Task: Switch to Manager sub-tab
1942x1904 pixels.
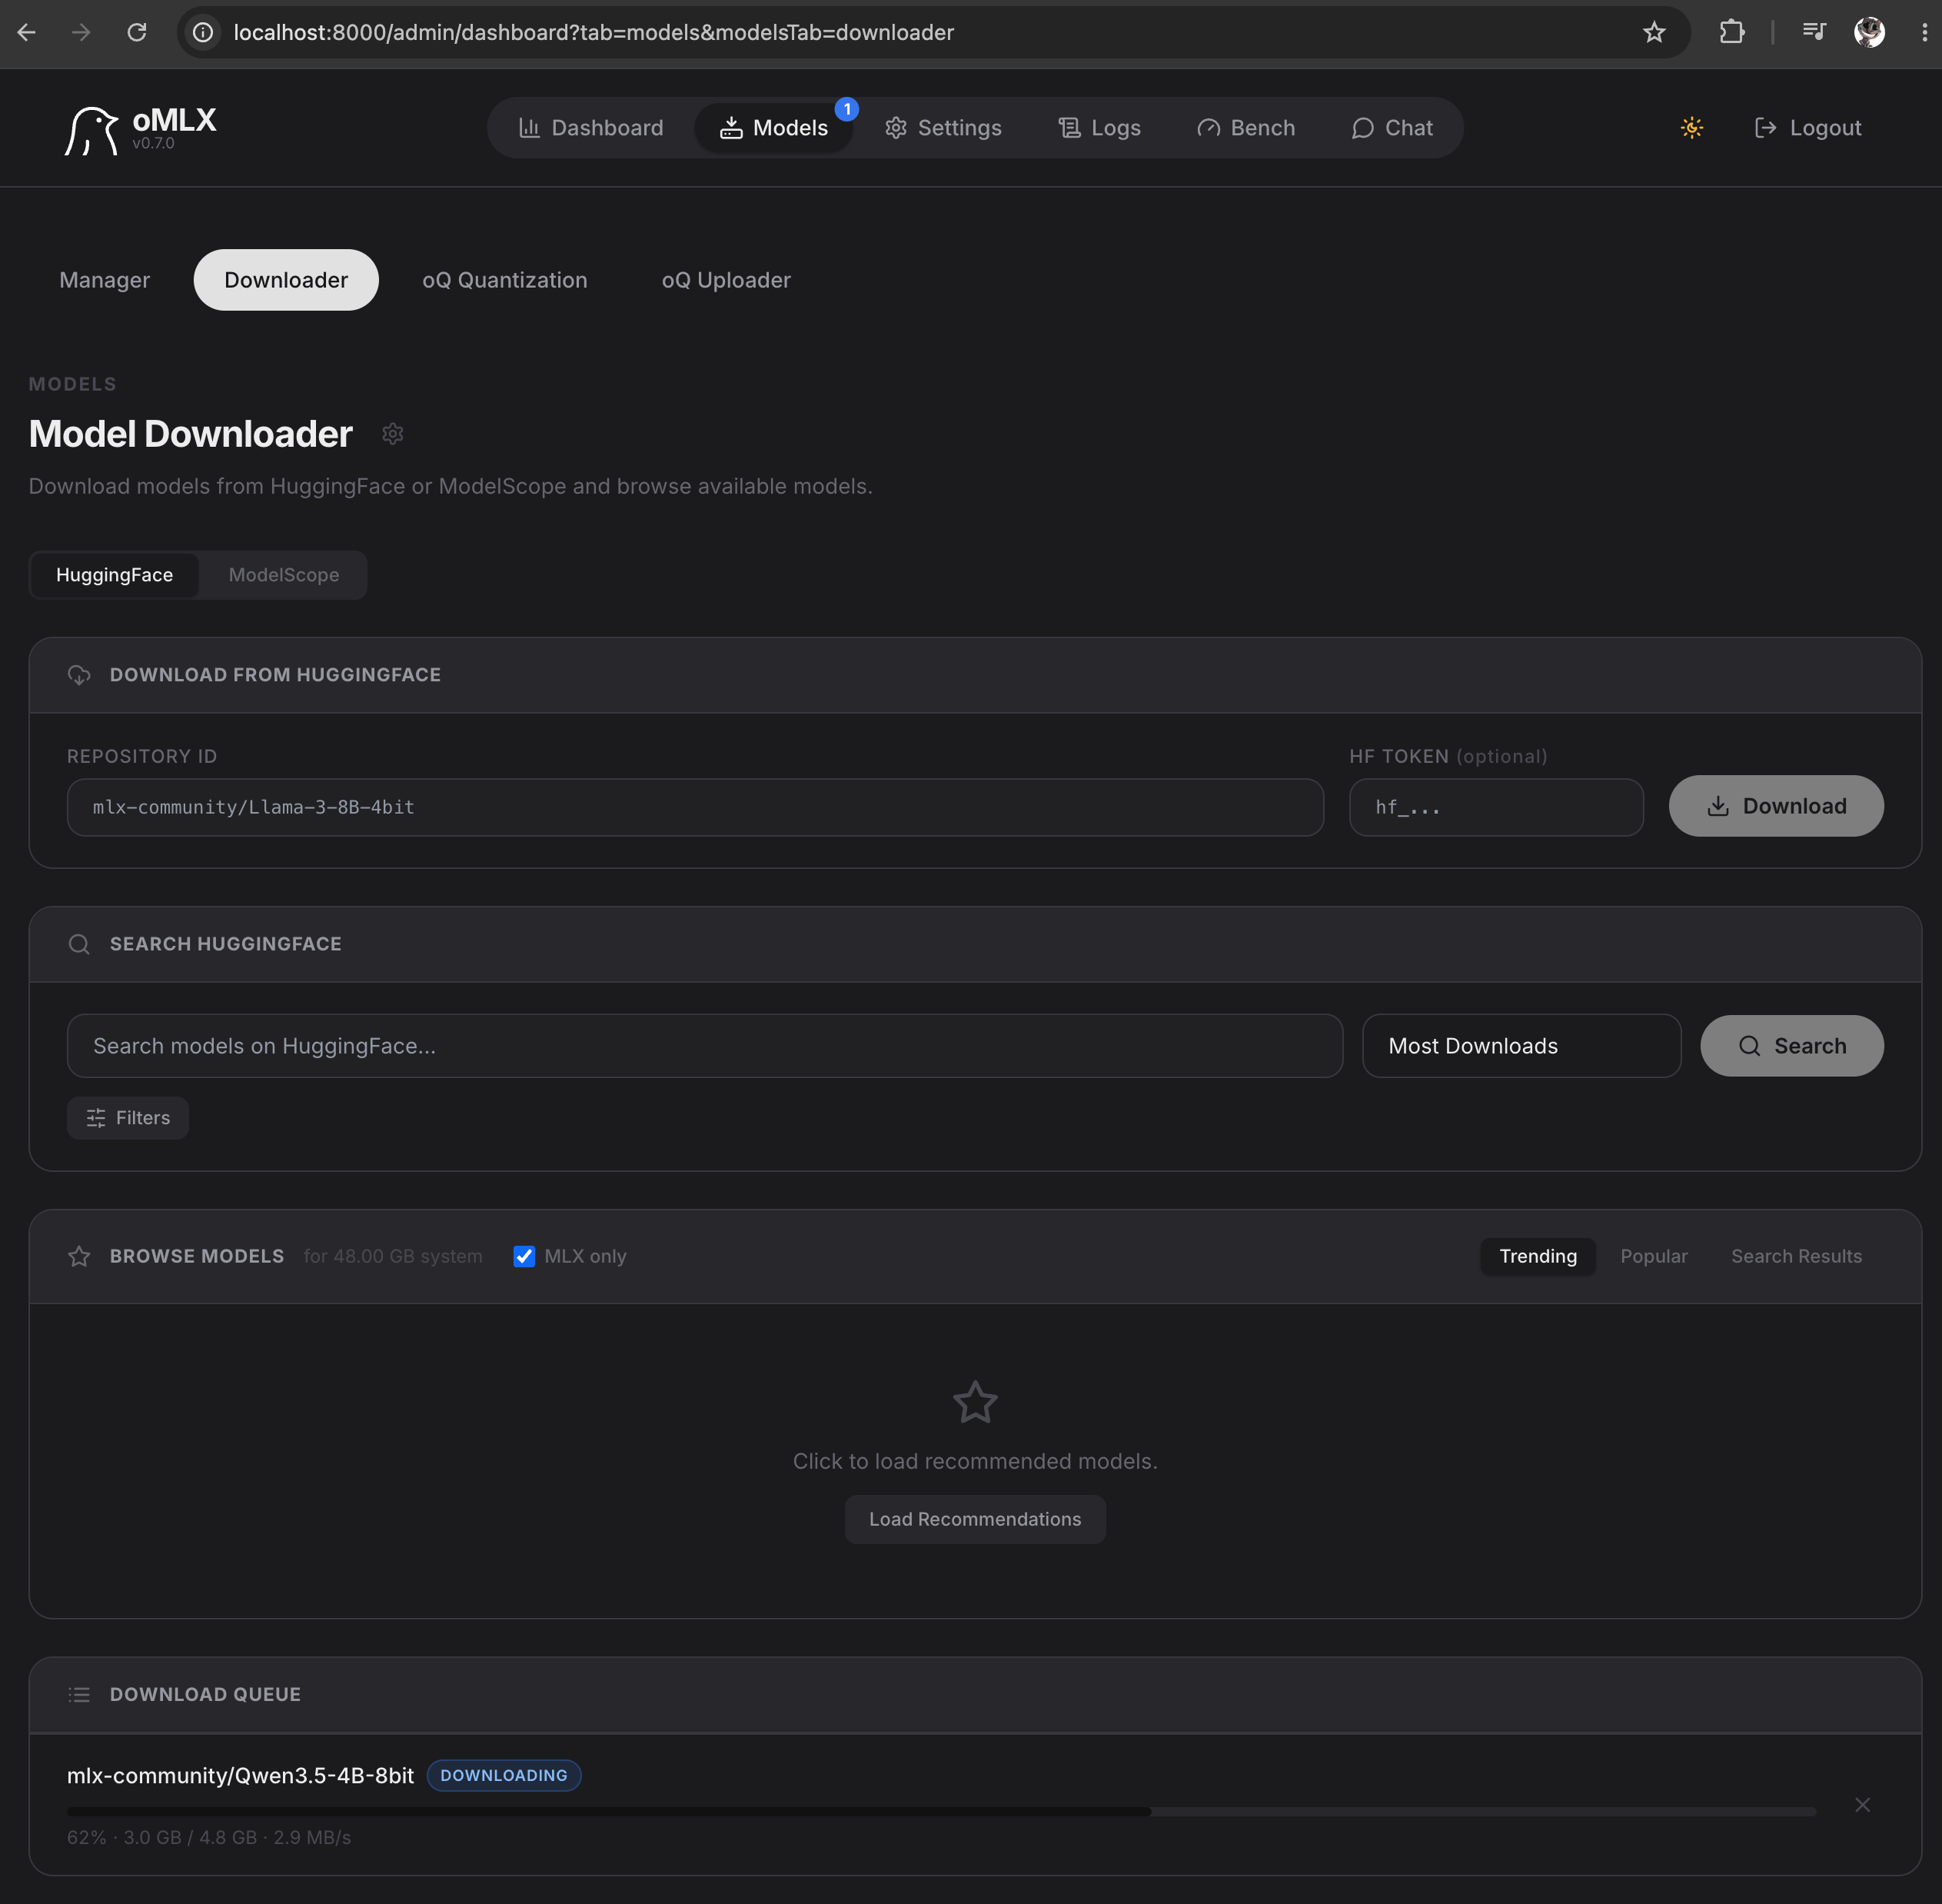Action: point(105,280)
